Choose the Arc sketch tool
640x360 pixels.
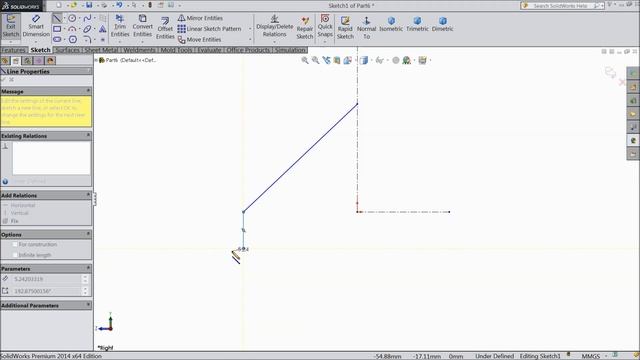pyautogui.click(x=72, y=29)
